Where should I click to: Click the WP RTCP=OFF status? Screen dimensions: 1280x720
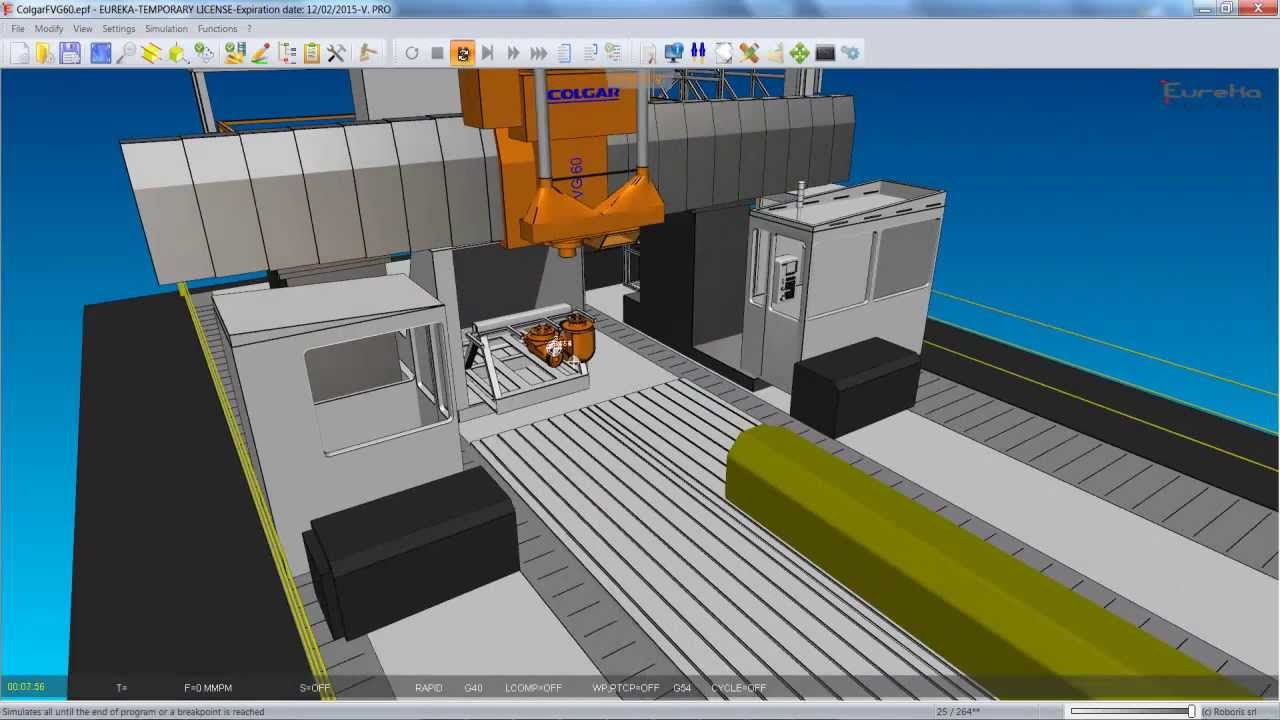tap(625, 688)
